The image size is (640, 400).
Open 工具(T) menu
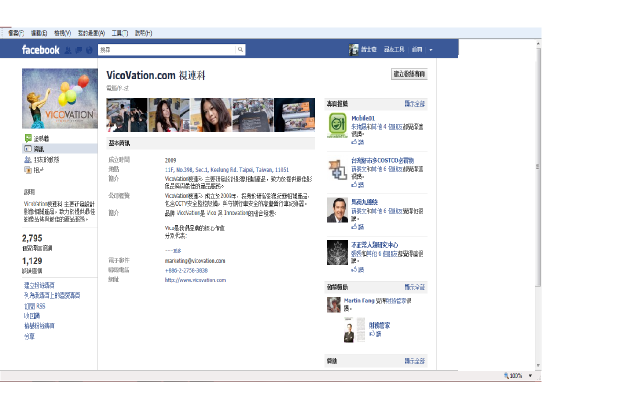[120, 33]
